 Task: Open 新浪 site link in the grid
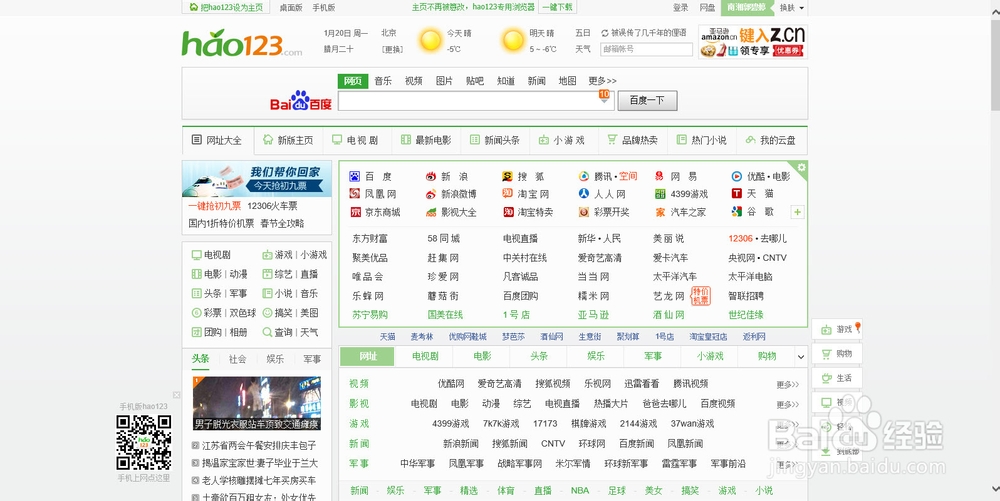(447, 177)
